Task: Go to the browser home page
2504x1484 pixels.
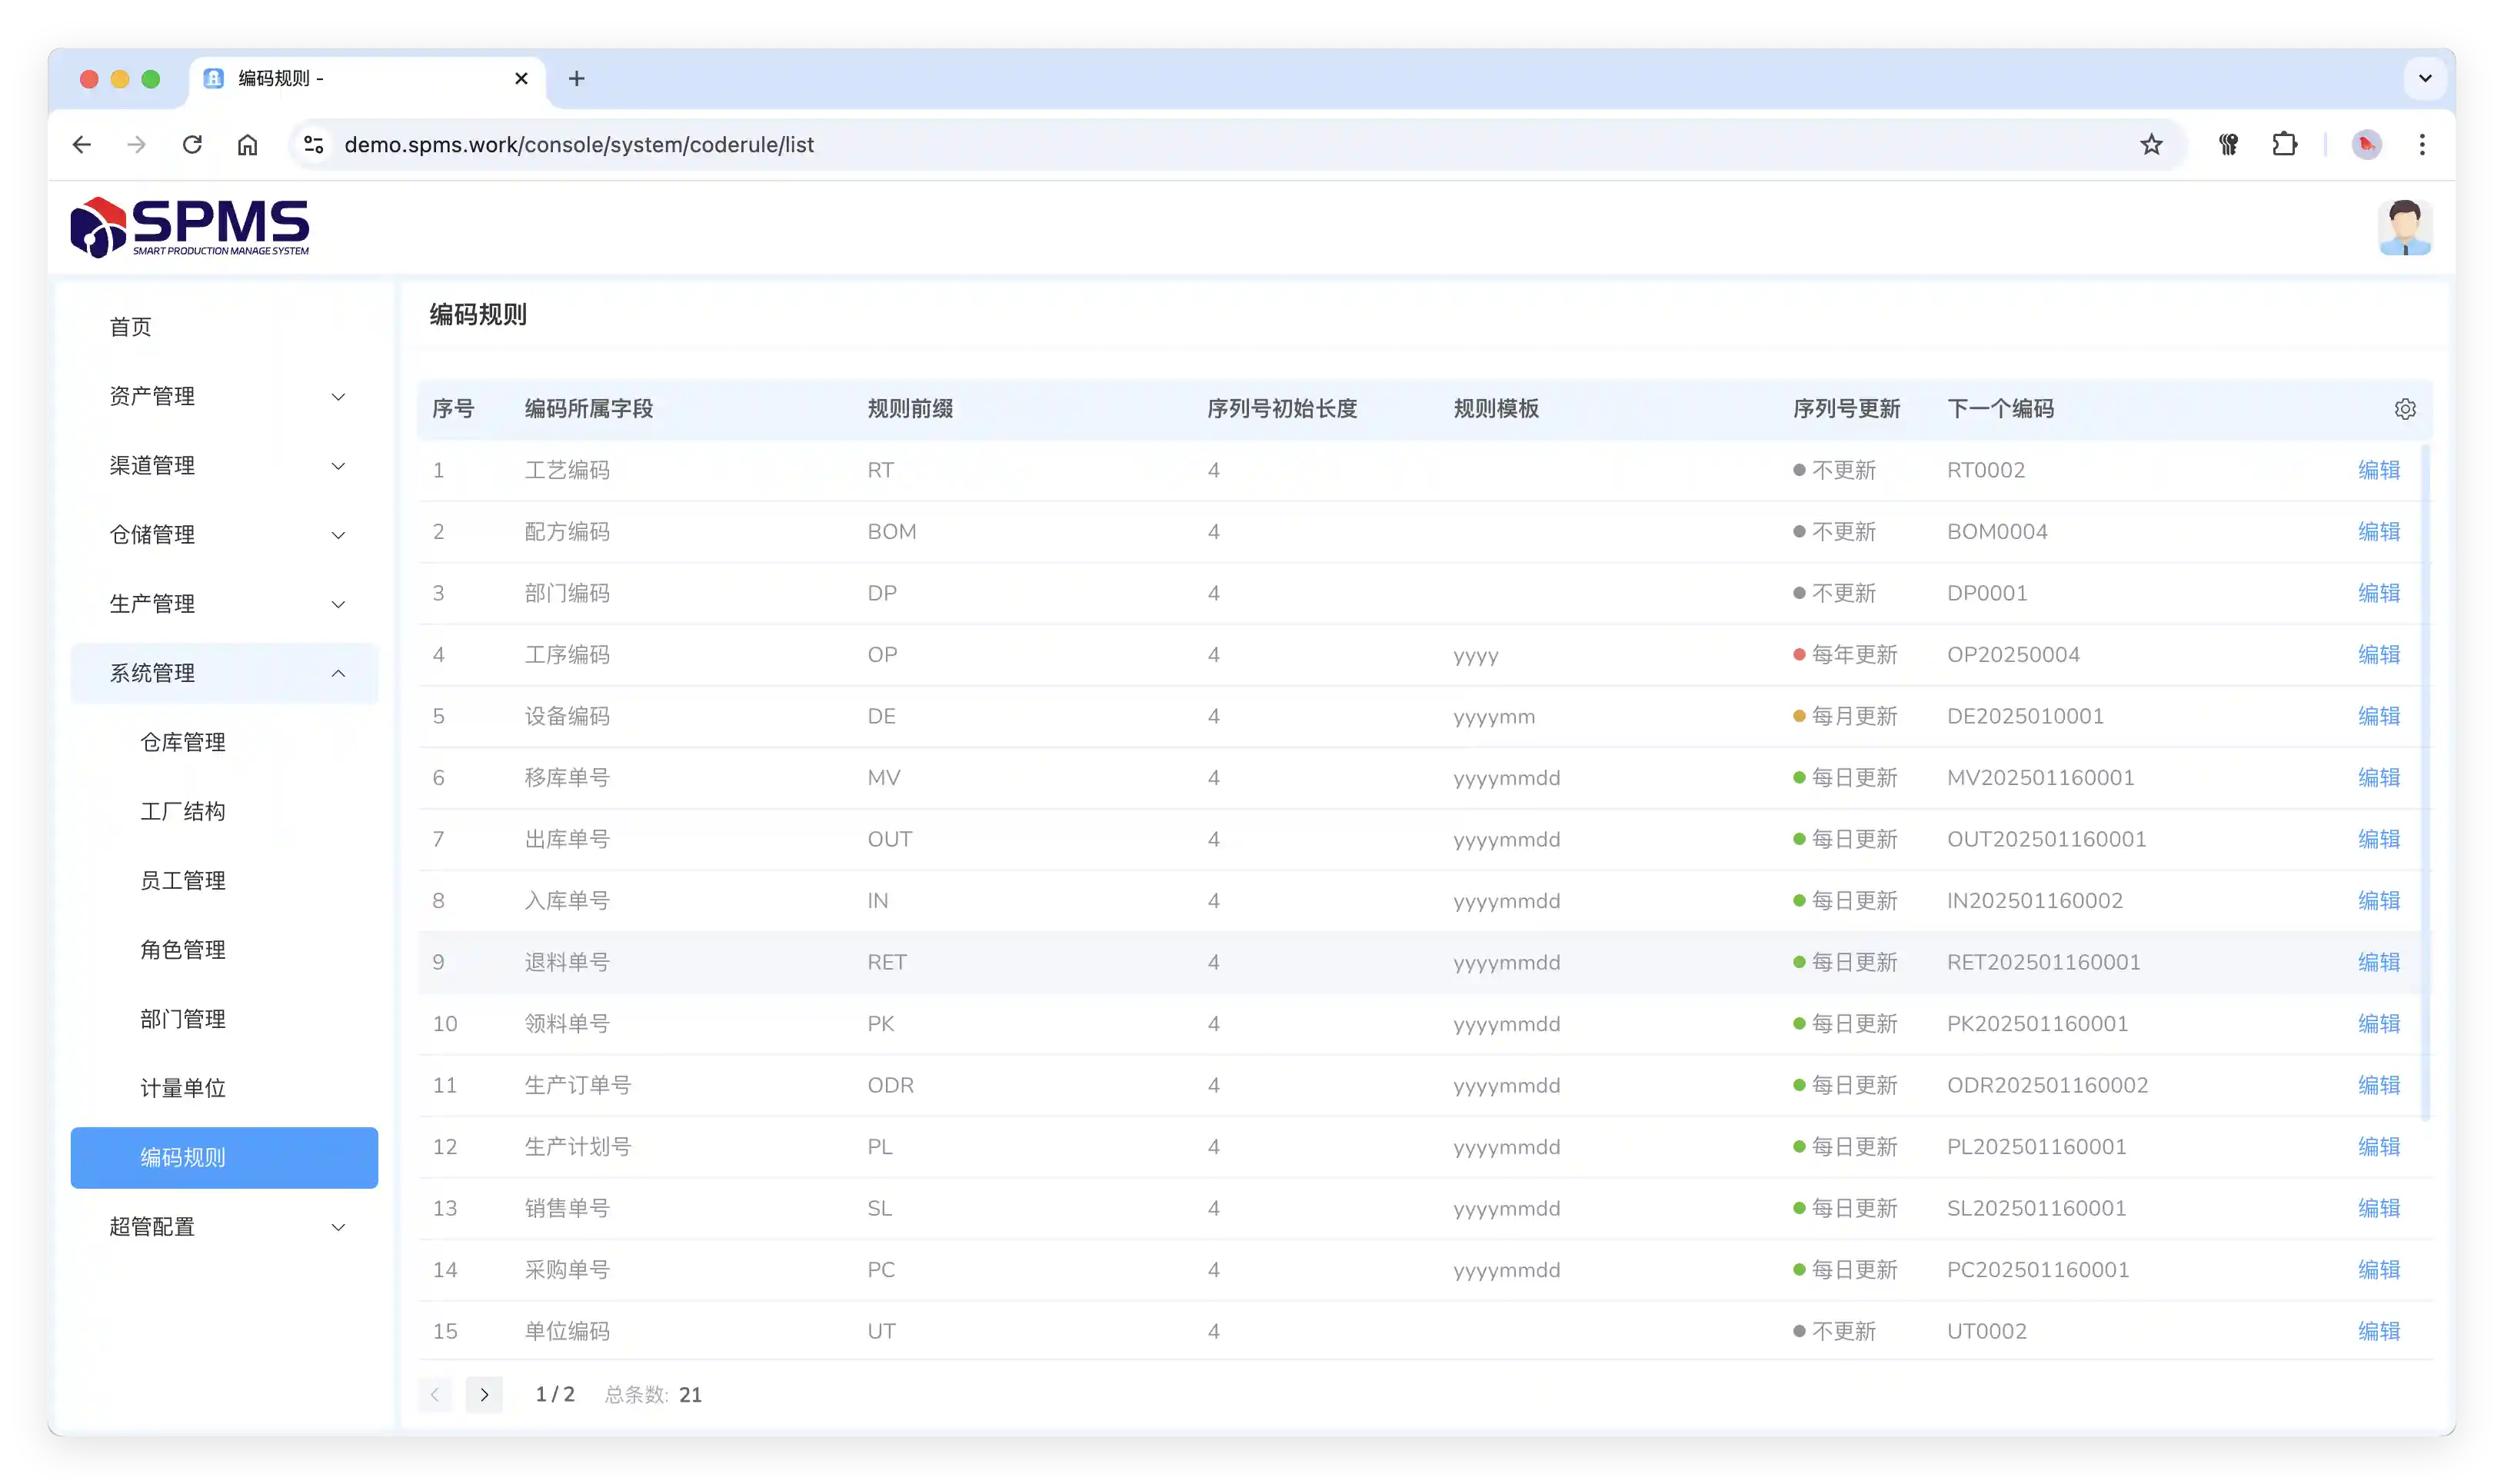Action: [247, 145]
